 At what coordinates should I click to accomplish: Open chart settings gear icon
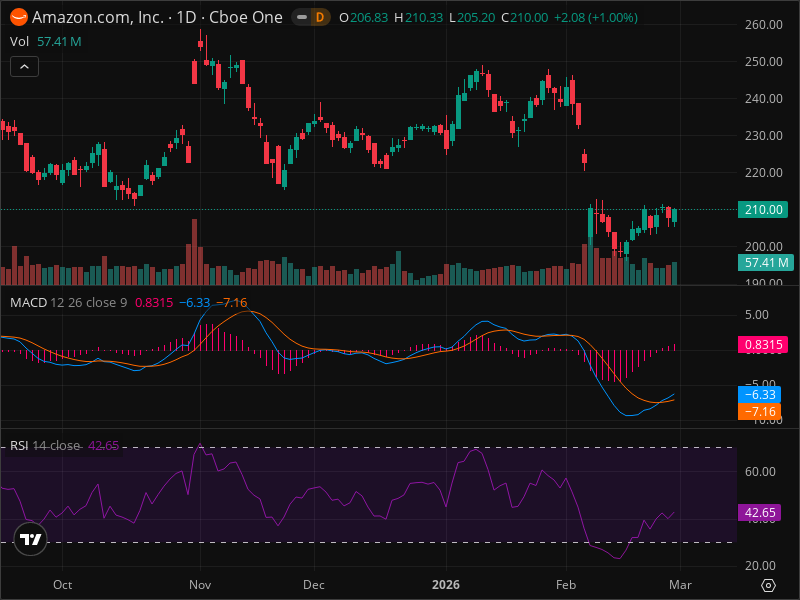768,585
